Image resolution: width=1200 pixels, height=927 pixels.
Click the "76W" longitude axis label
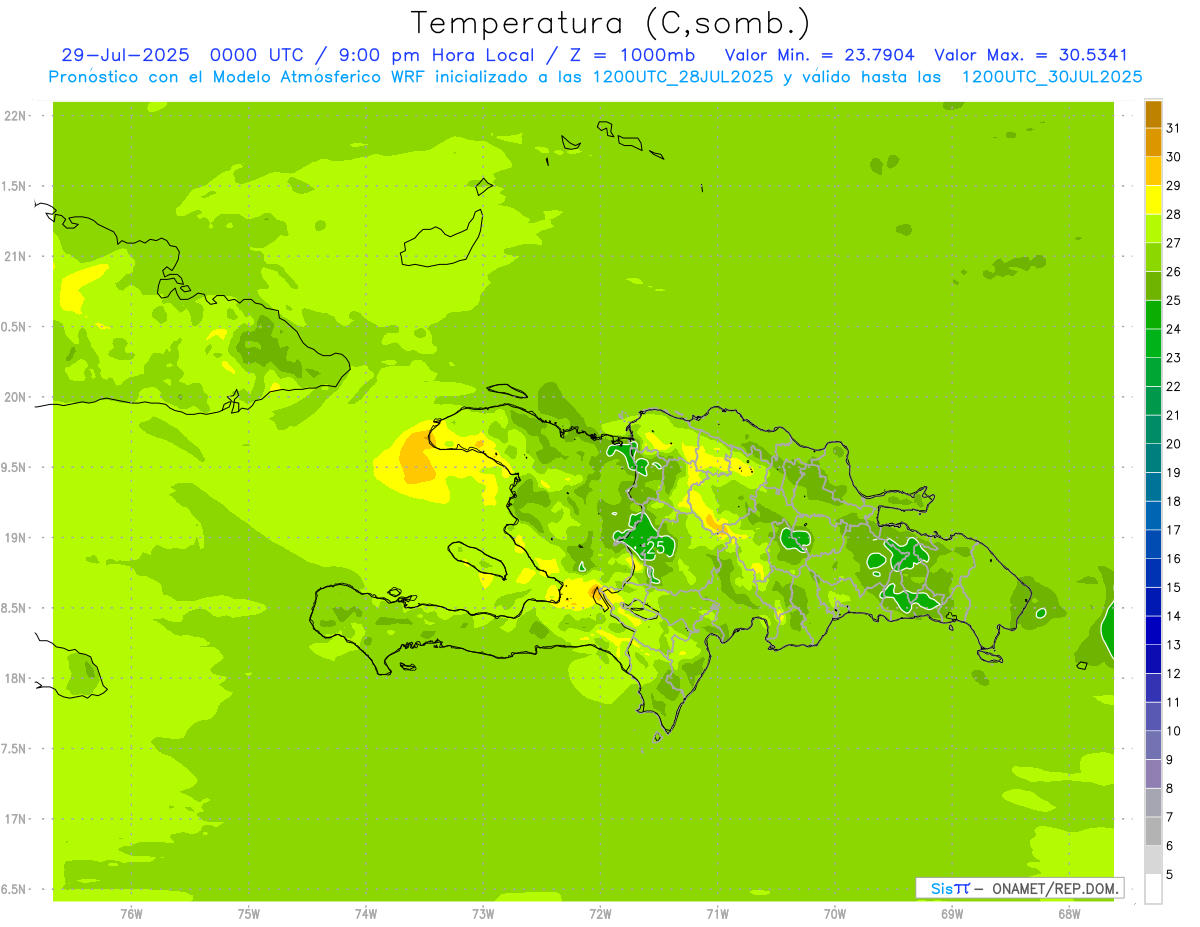(x=131, y=913)
